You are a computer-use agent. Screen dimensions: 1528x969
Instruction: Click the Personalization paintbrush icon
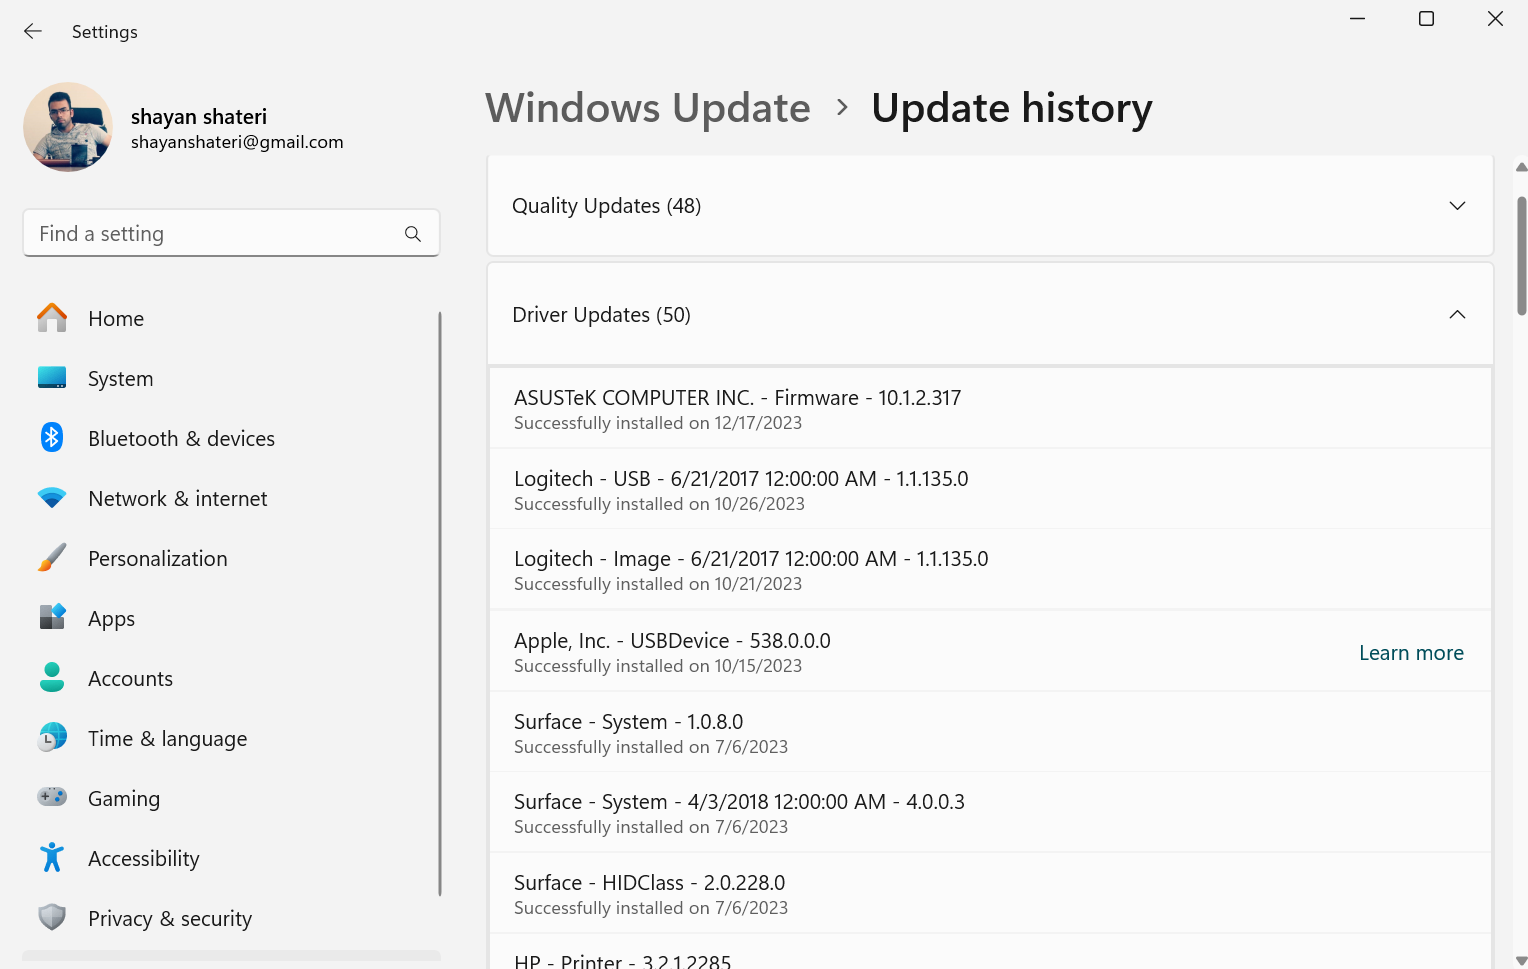pos(52,558)
